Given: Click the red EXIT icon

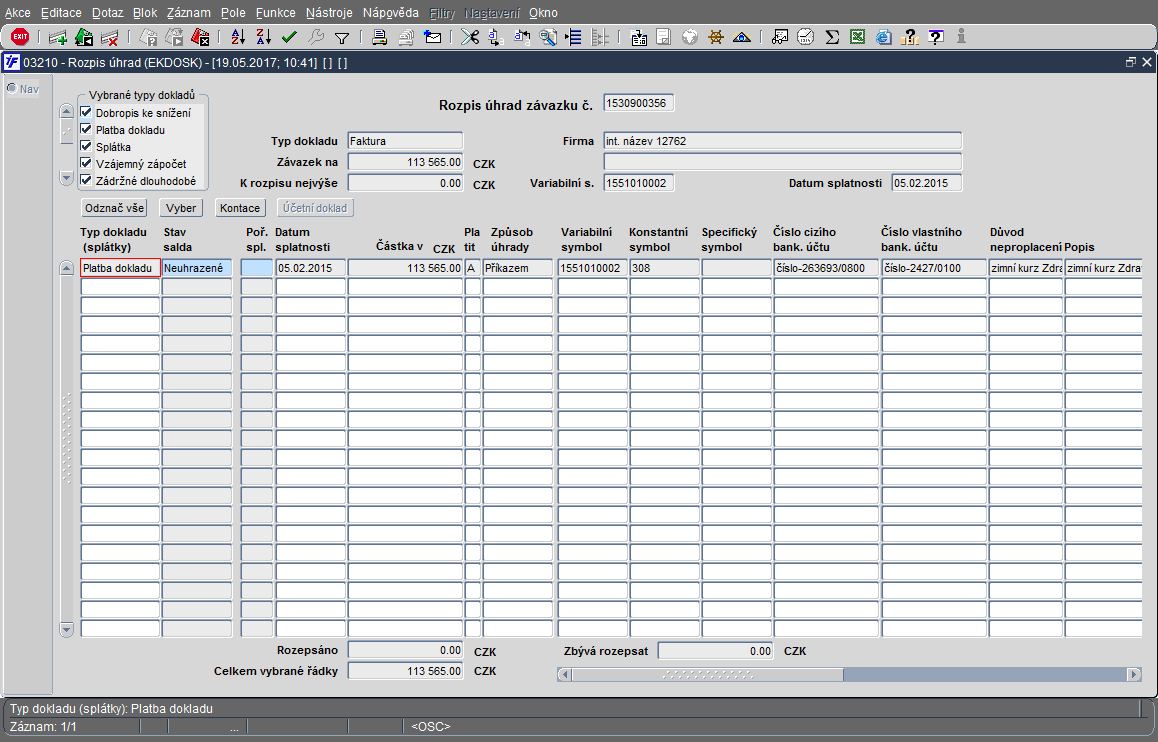Looking at the screenshot, I should pos(20,37).
